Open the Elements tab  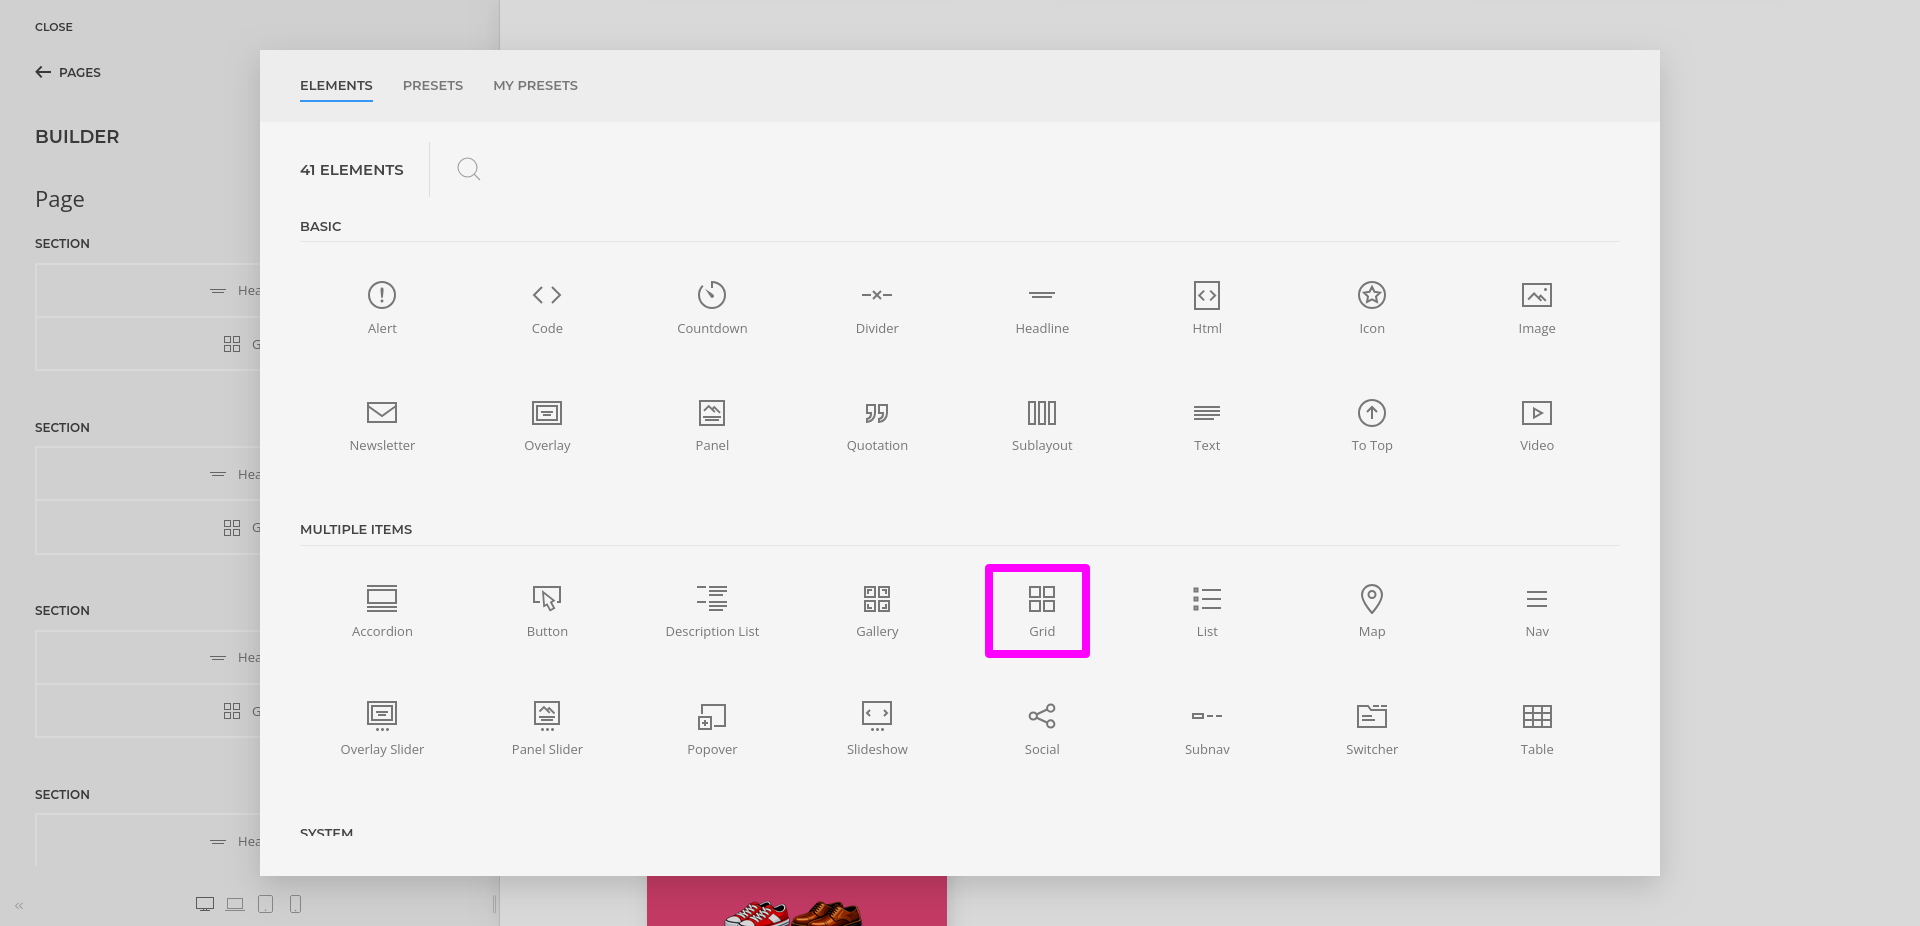[x=336, y=86]
